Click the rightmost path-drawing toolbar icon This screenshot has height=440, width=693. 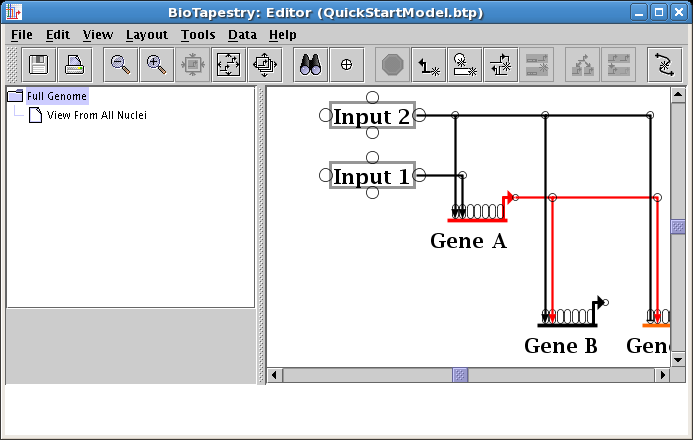coord(663,65)
